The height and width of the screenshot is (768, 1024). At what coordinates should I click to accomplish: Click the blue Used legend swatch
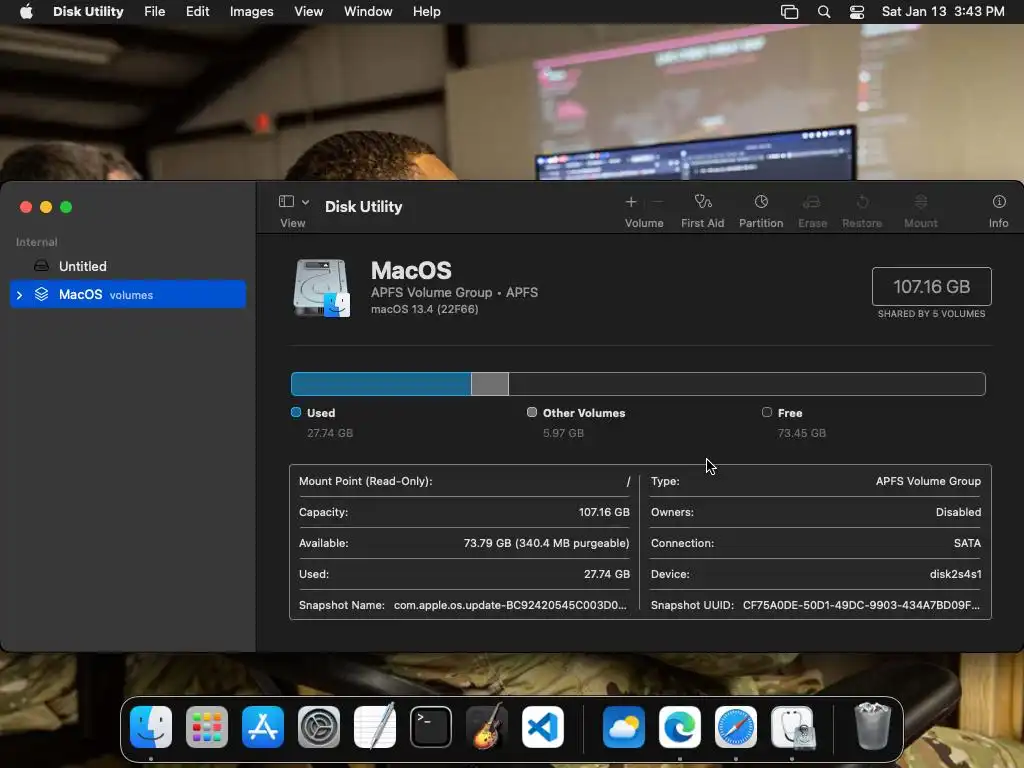click(296, 412)
